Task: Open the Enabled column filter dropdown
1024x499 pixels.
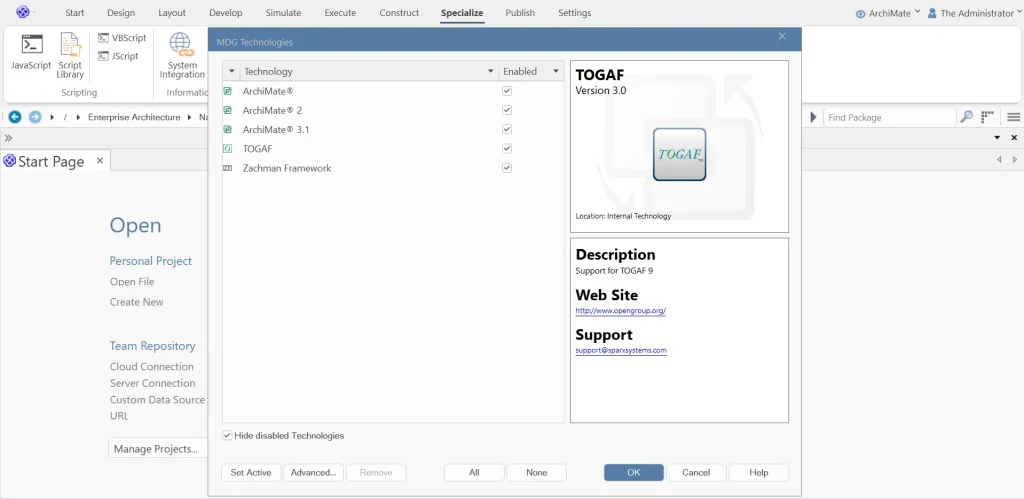Action: 556,71
